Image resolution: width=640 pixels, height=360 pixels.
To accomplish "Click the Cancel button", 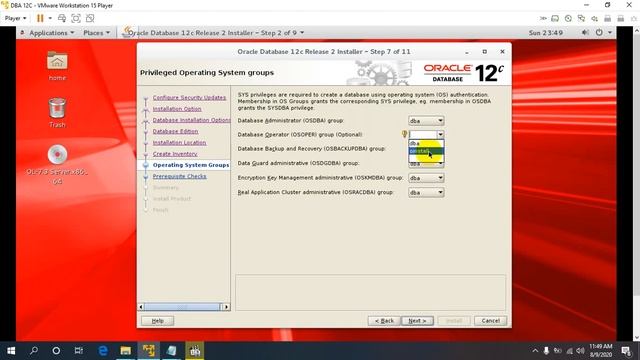I will (x=491, y=321).
